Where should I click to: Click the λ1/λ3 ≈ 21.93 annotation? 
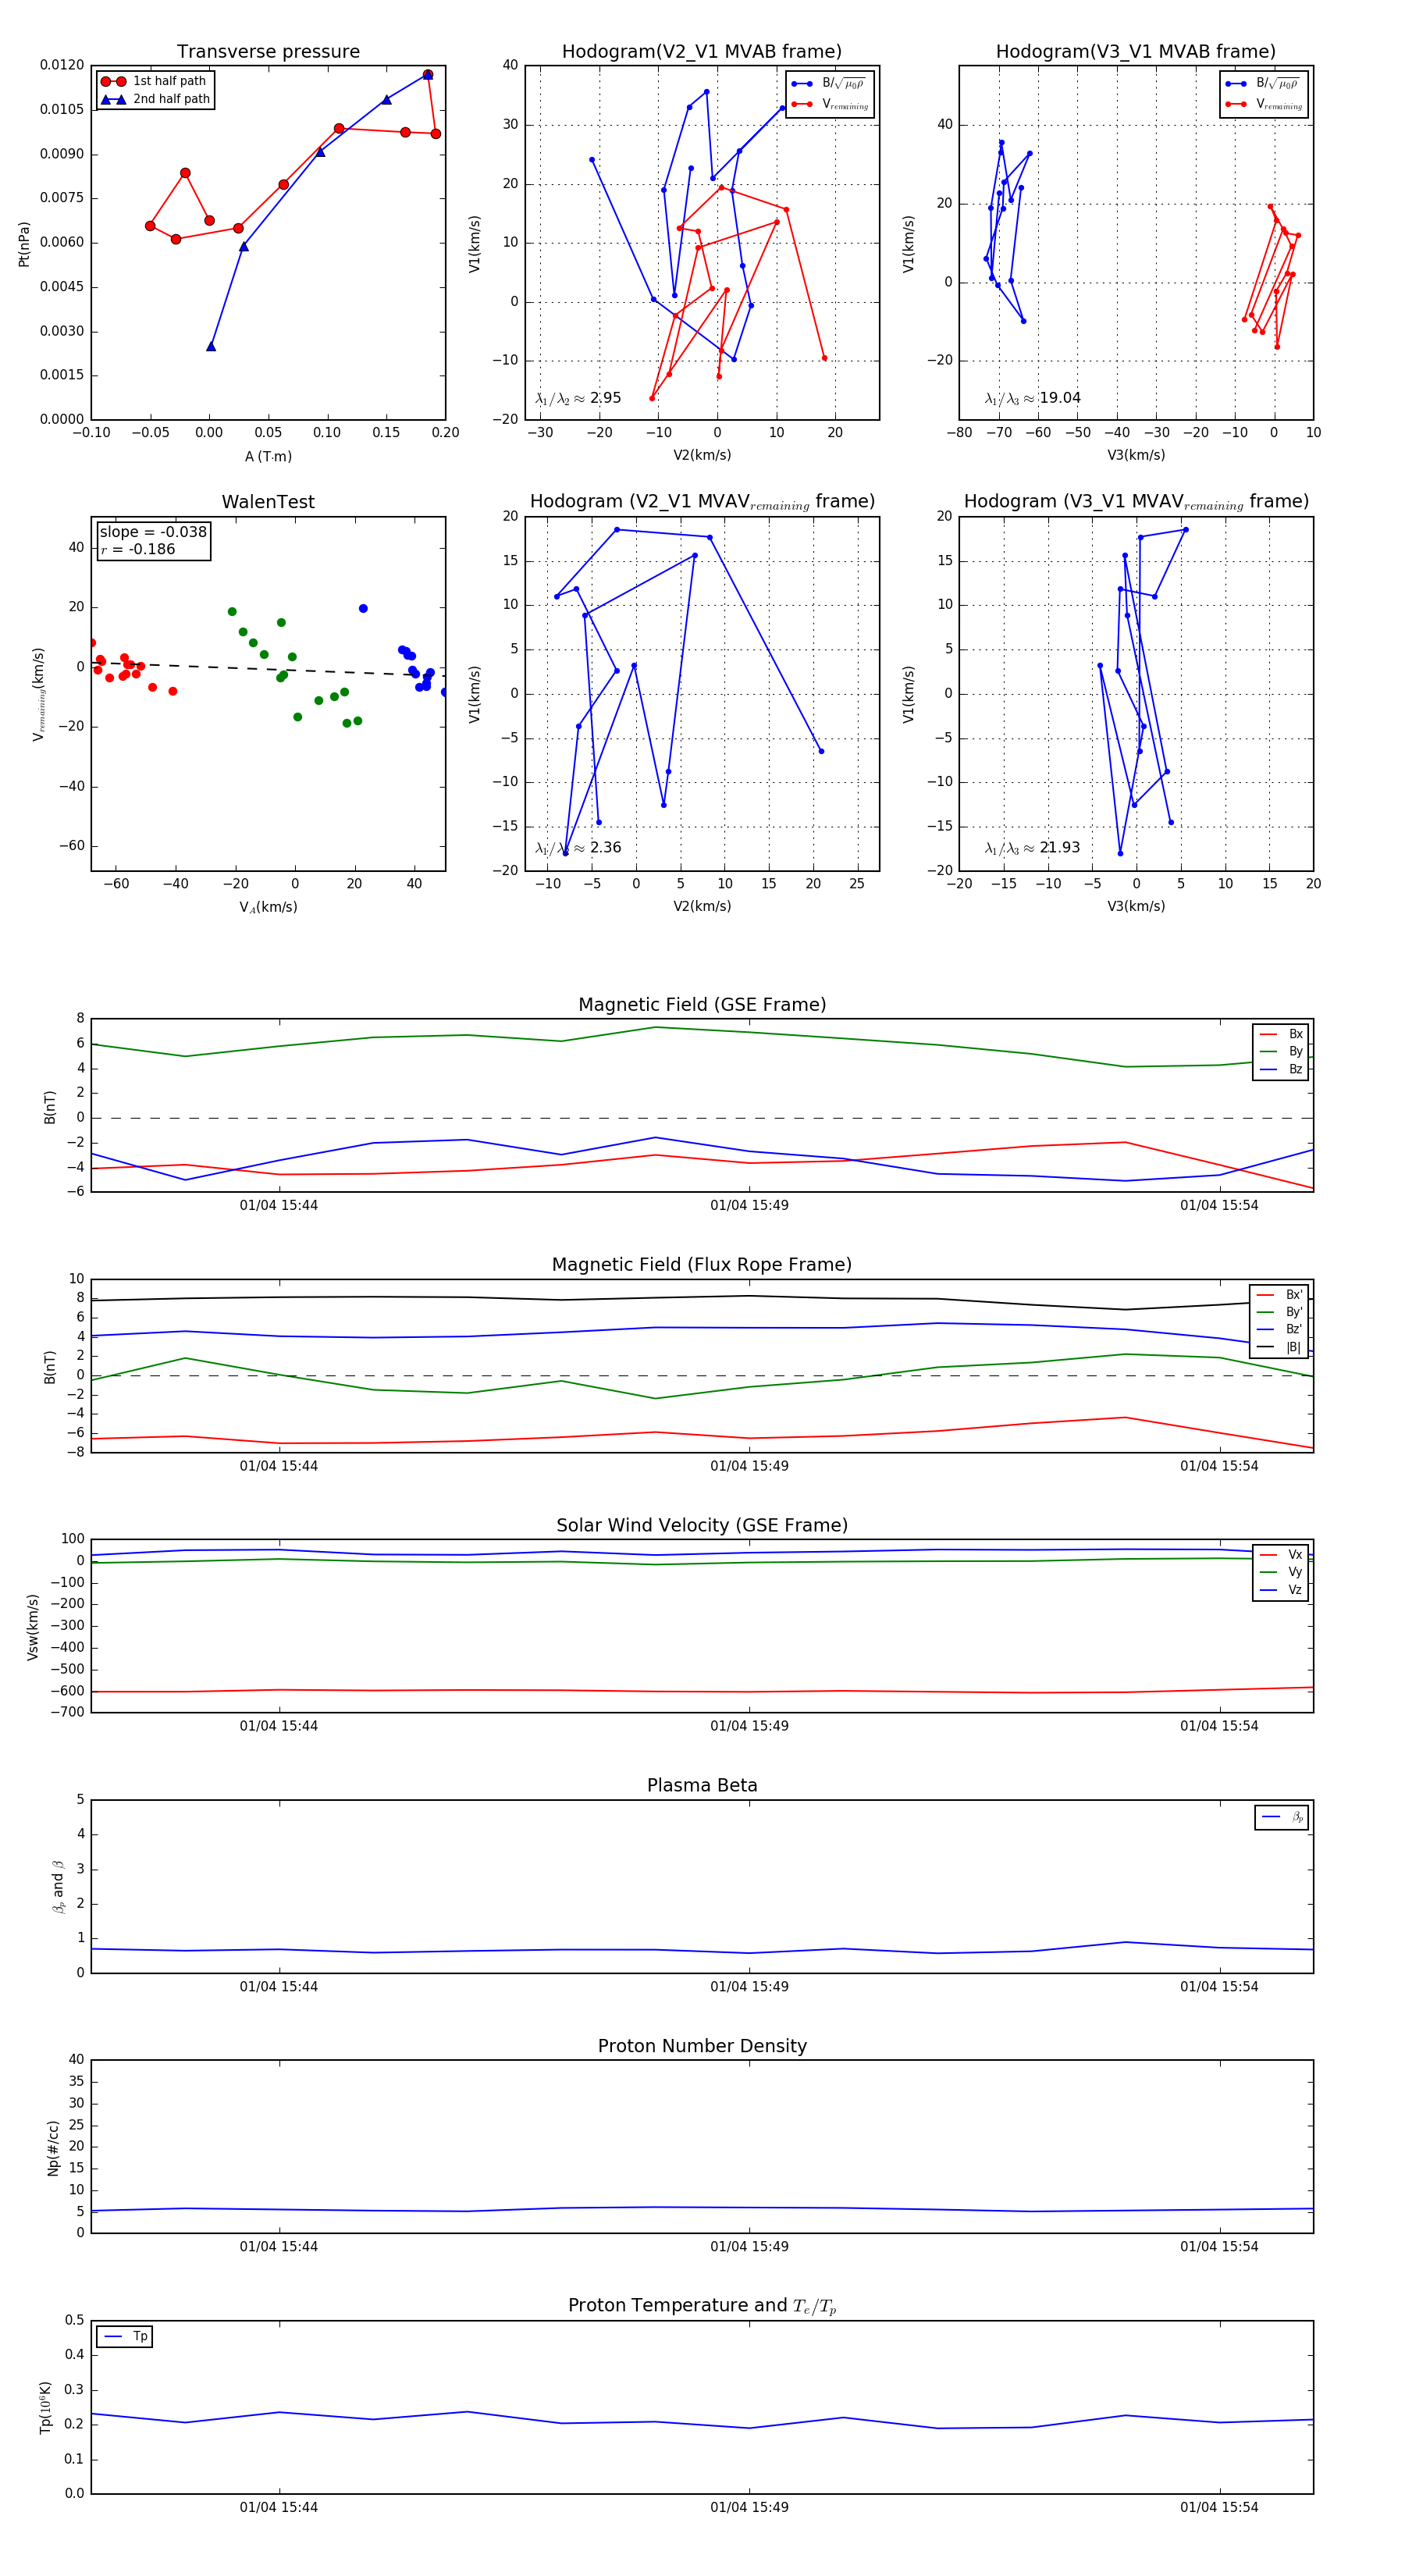tap(1032, 848)
